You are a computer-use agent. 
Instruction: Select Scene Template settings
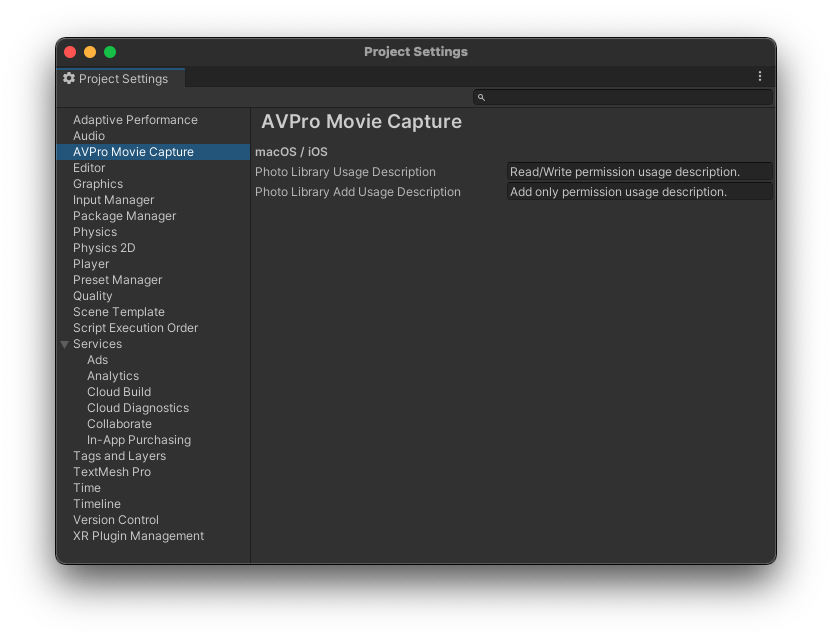pos(119,312)
